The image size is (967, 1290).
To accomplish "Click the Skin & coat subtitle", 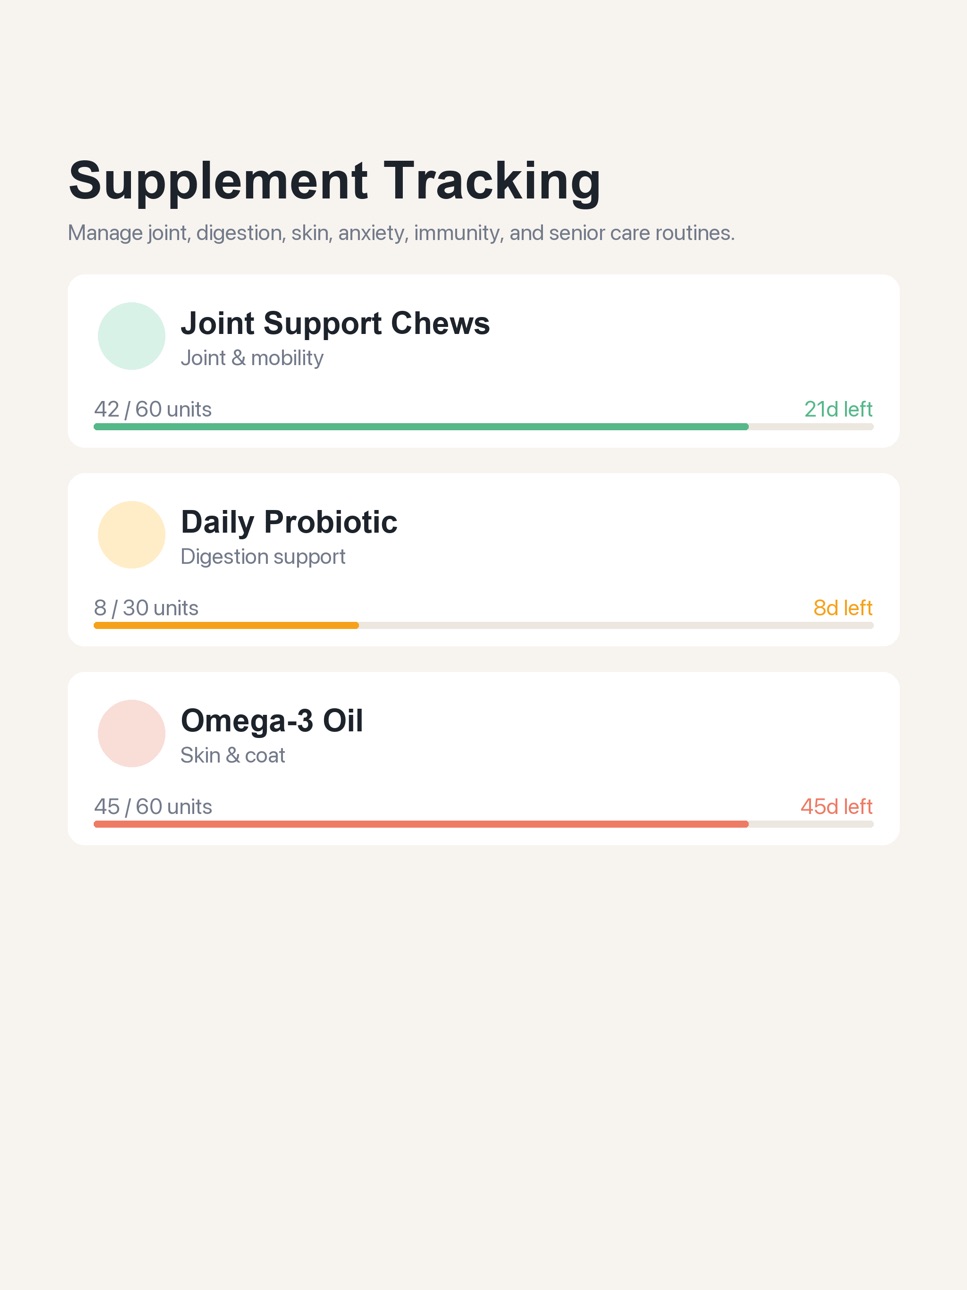I will tap(233, 756).
